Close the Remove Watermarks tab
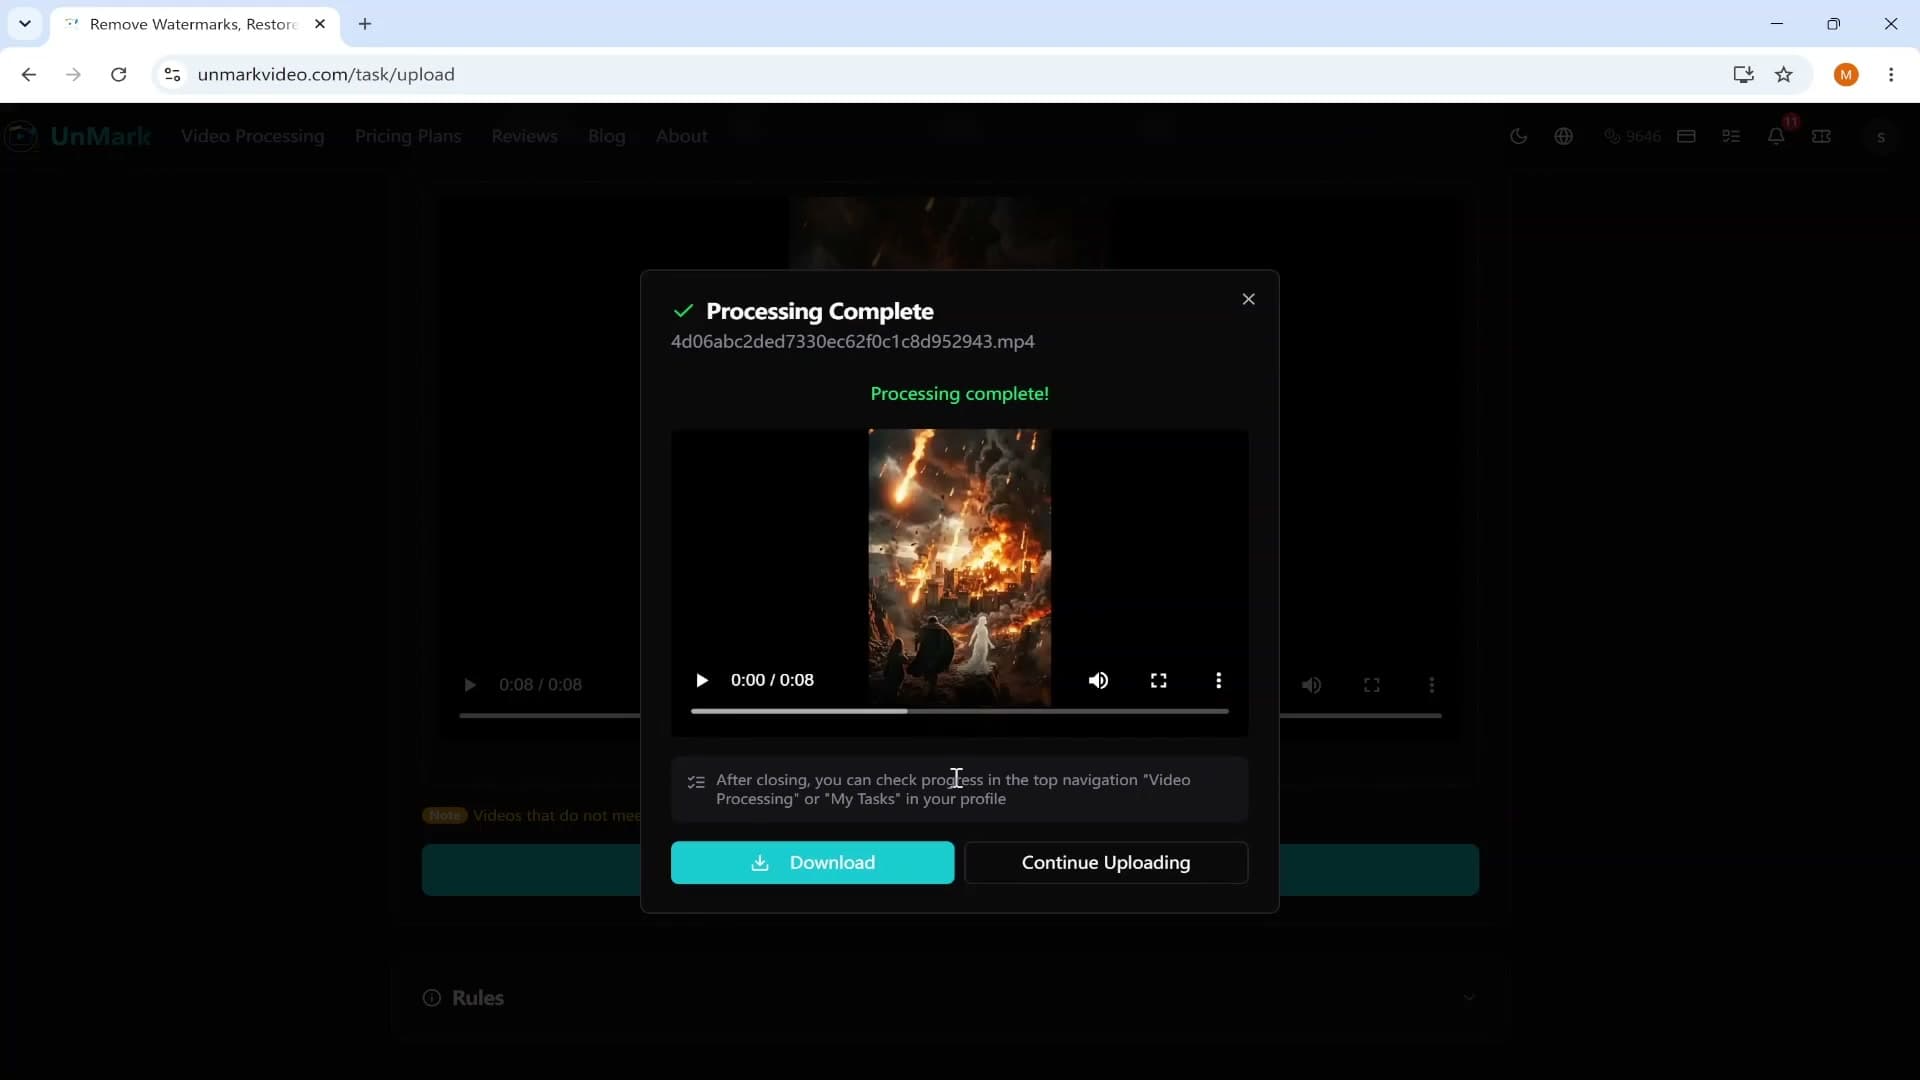 click(x=320, y=24)
